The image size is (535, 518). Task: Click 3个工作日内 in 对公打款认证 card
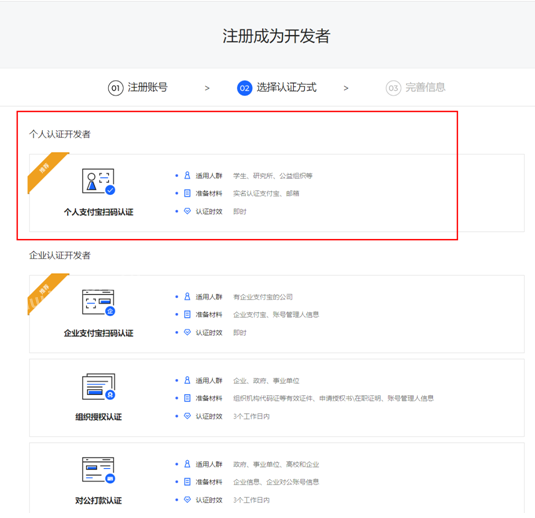tap(251, 500)
